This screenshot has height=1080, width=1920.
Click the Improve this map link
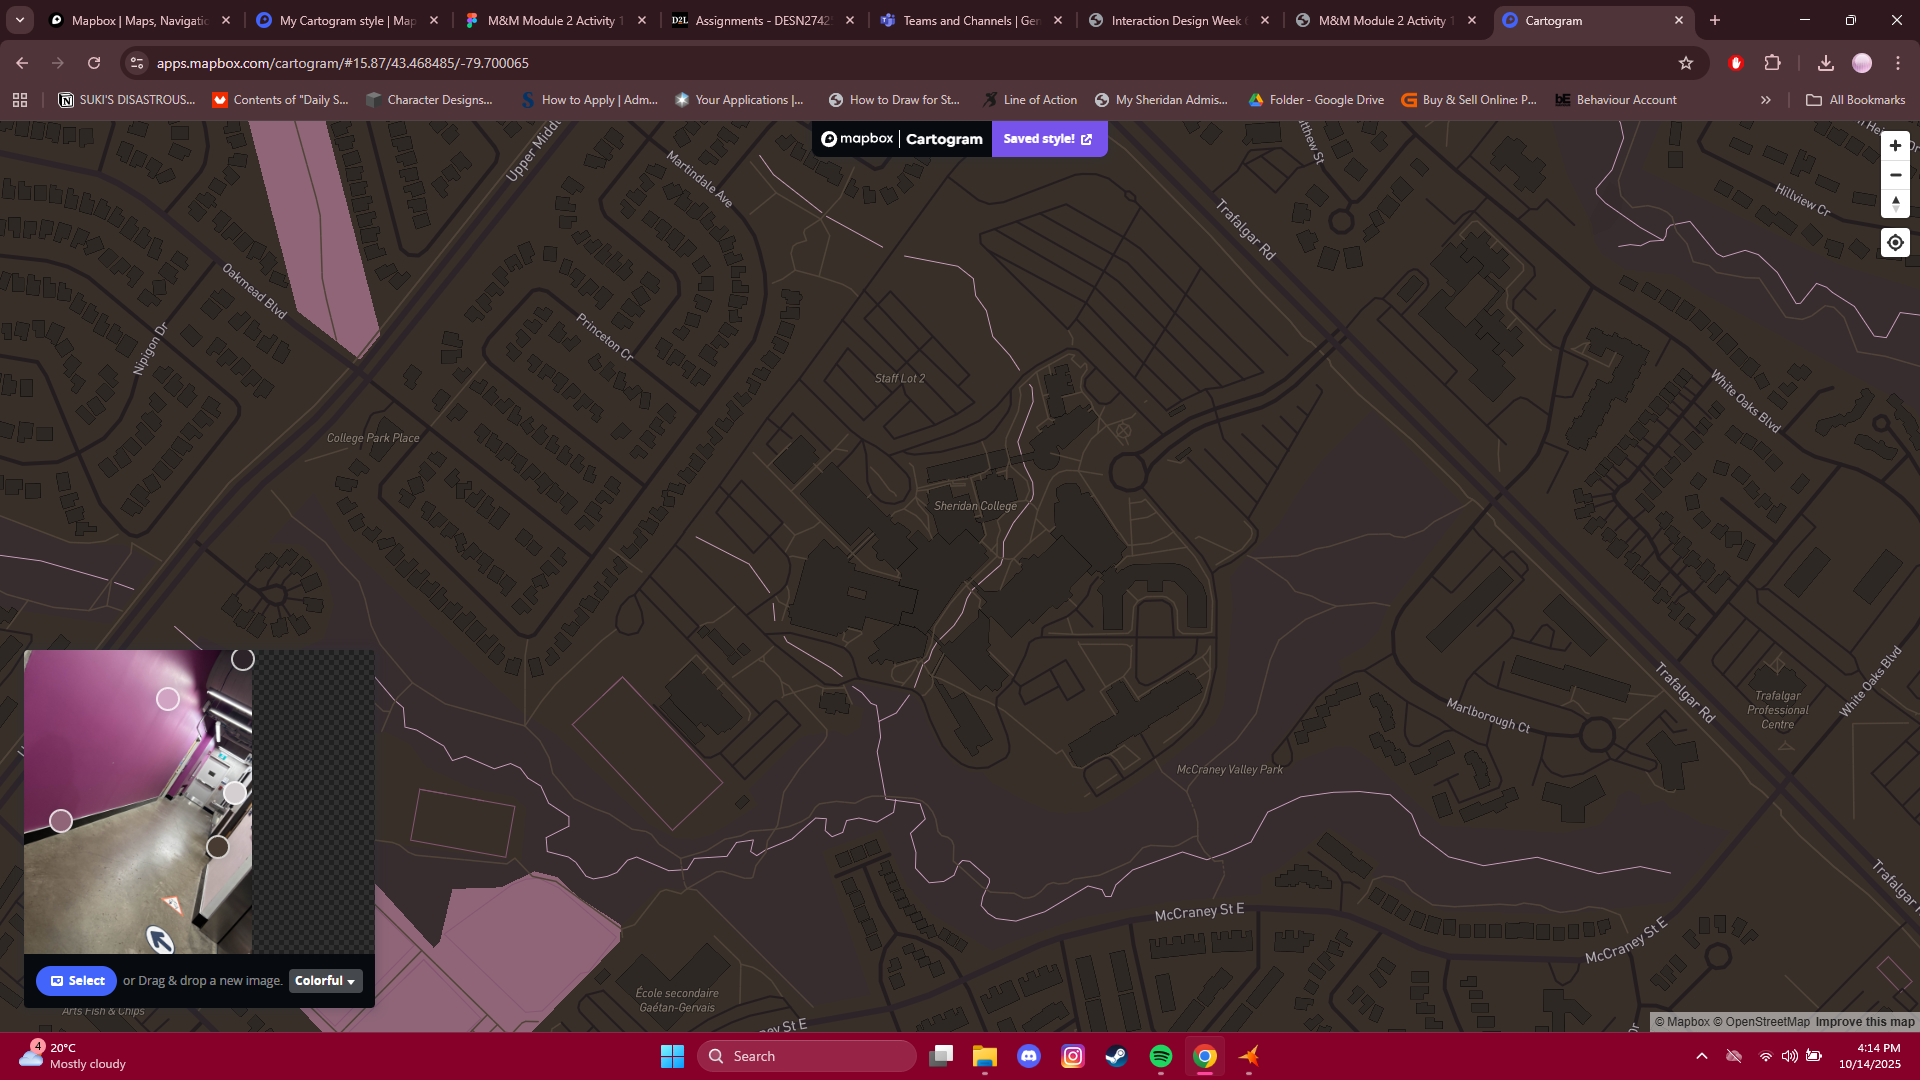click(x=1864, y=1022)
